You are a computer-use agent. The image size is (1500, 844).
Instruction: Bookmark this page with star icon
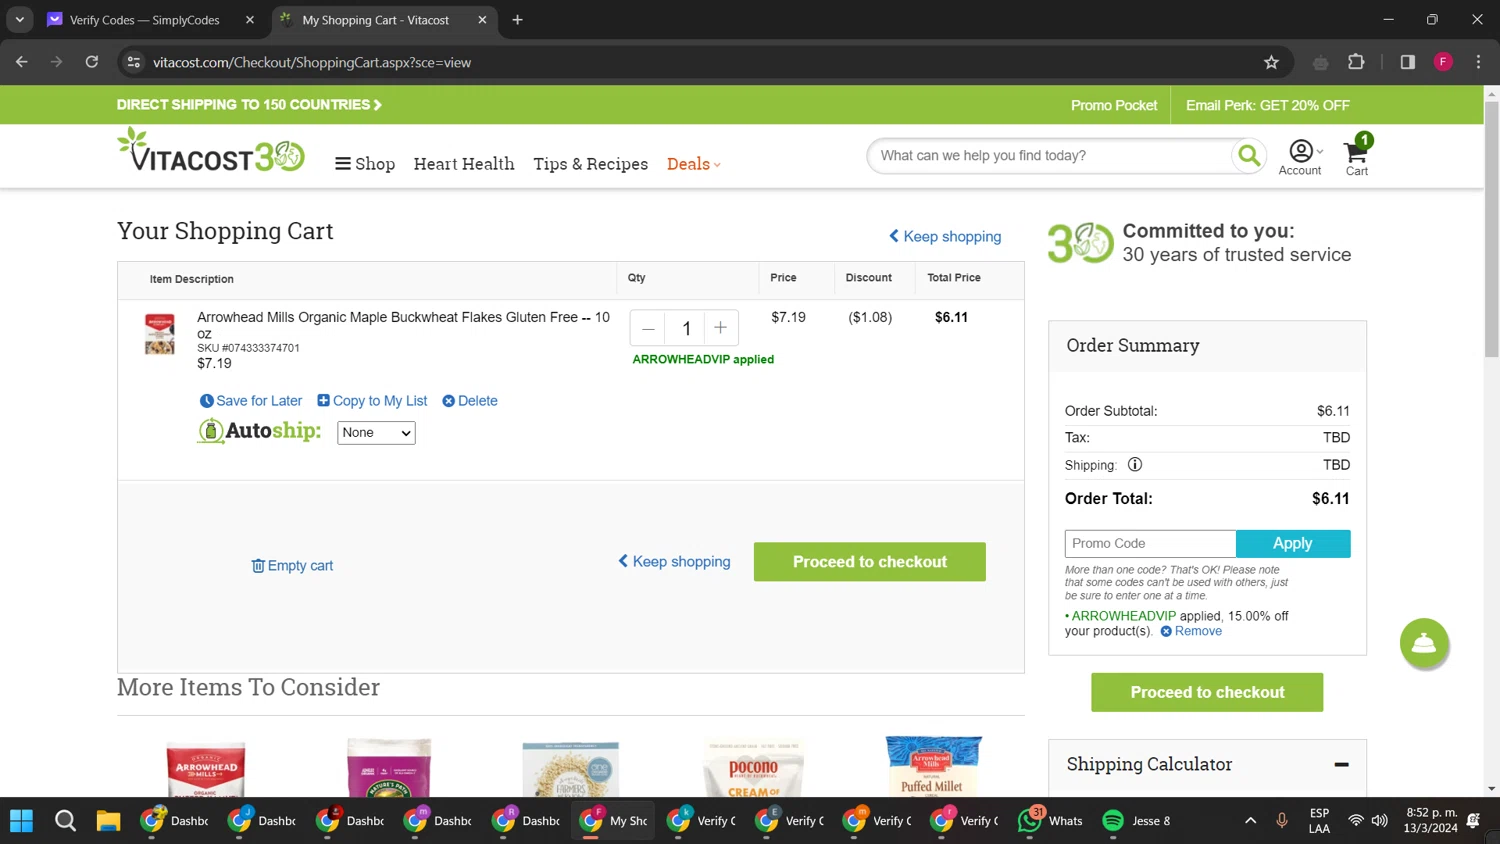(1271, 62)
